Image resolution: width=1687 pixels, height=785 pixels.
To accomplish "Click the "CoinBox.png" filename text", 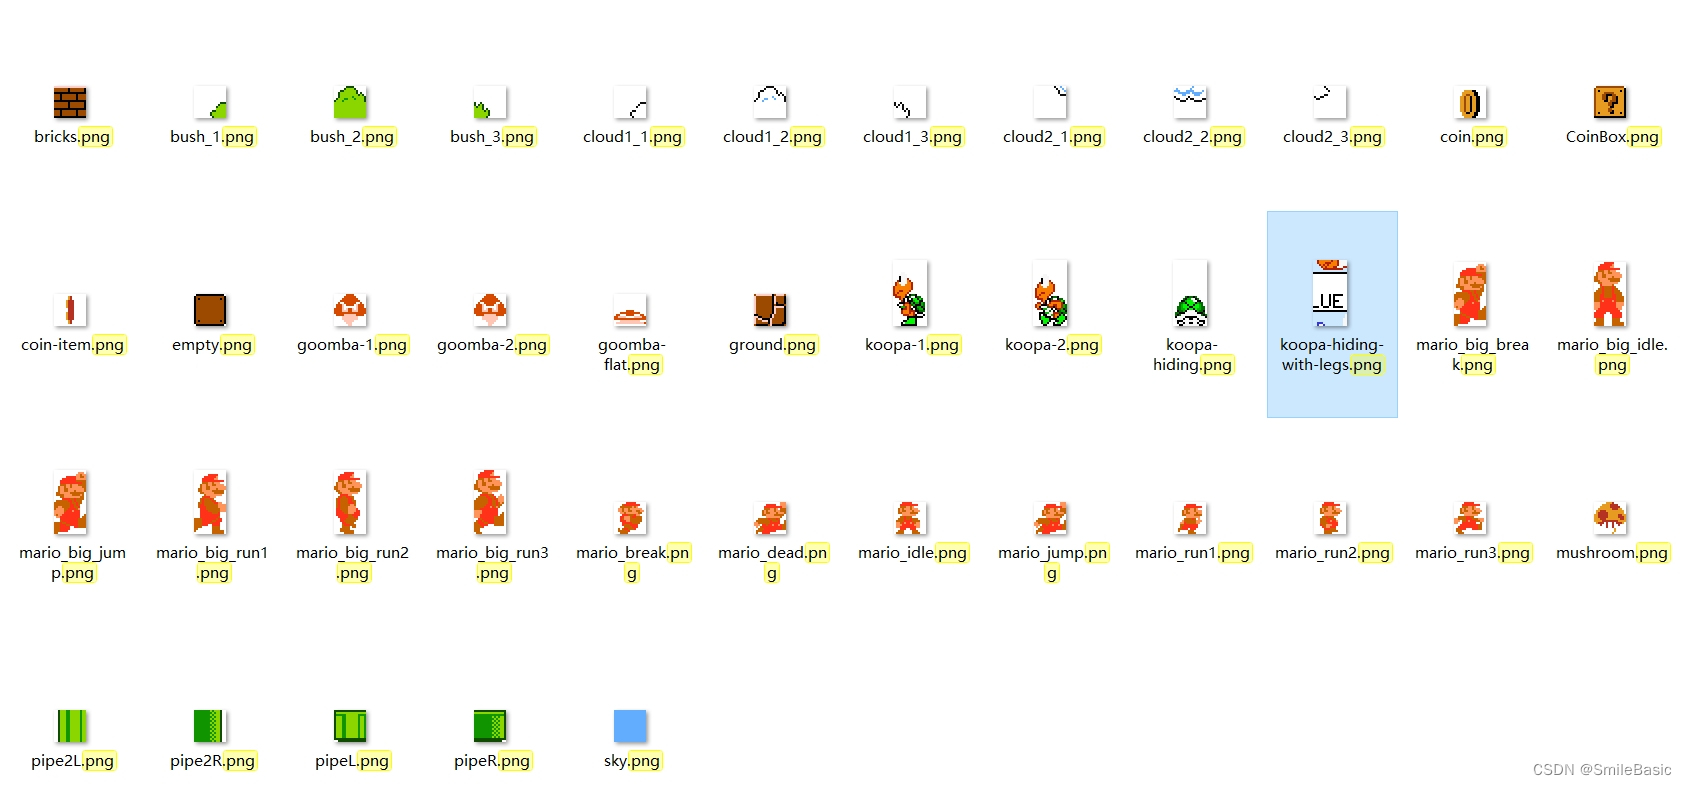I will tap(1612, 137).
